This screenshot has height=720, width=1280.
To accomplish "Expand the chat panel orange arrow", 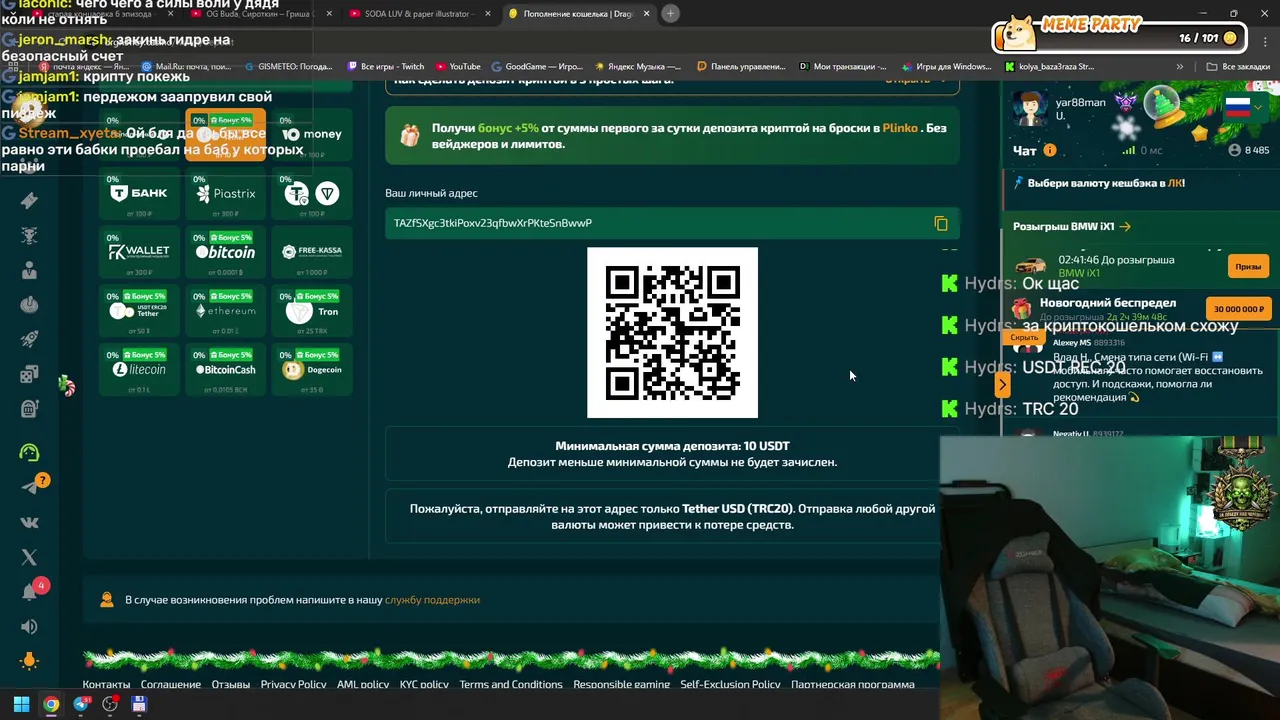I will tap(1002, 384).
